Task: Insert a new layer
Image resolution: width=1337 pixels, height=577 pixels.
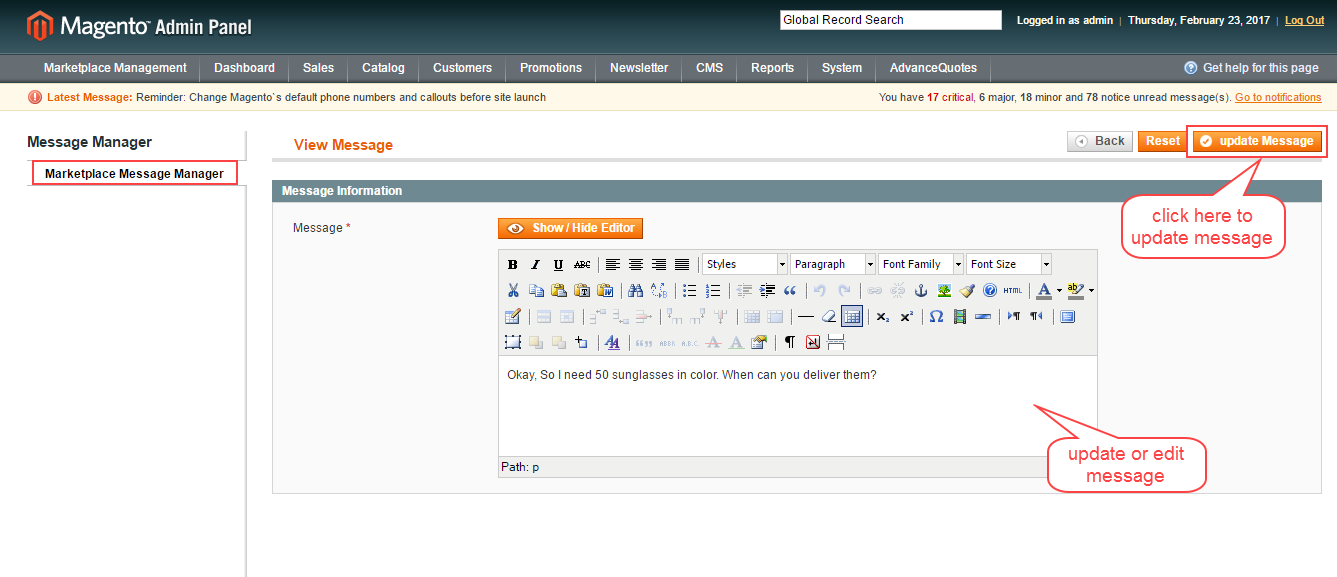Action: point(512,342)
